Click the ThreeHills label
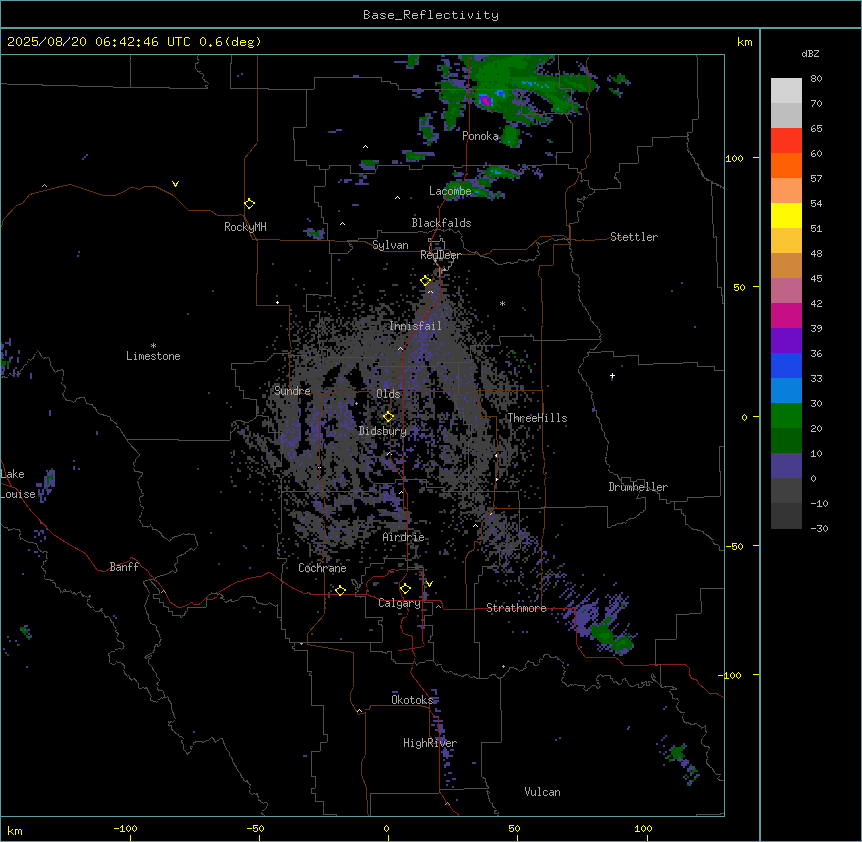Screen dimensions: 862x842 [537, 418]
